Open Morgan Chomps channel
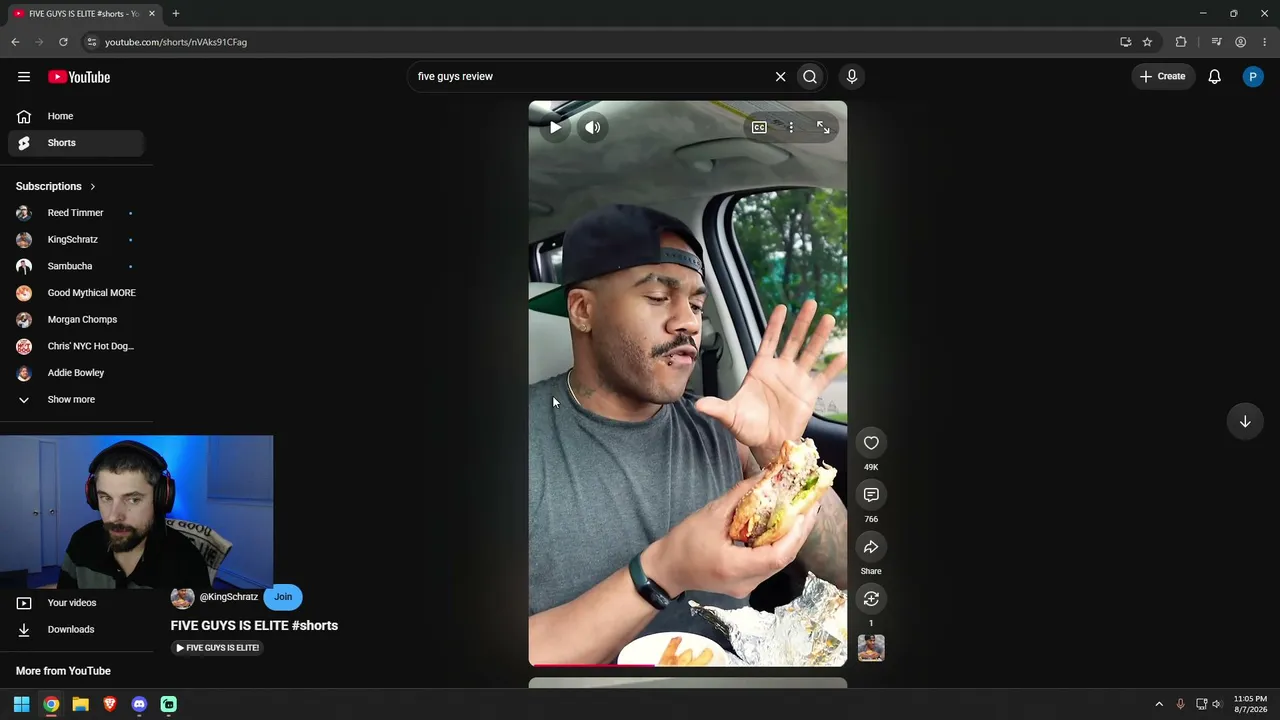Screen dimensions: 1280x720 [76, 320]
